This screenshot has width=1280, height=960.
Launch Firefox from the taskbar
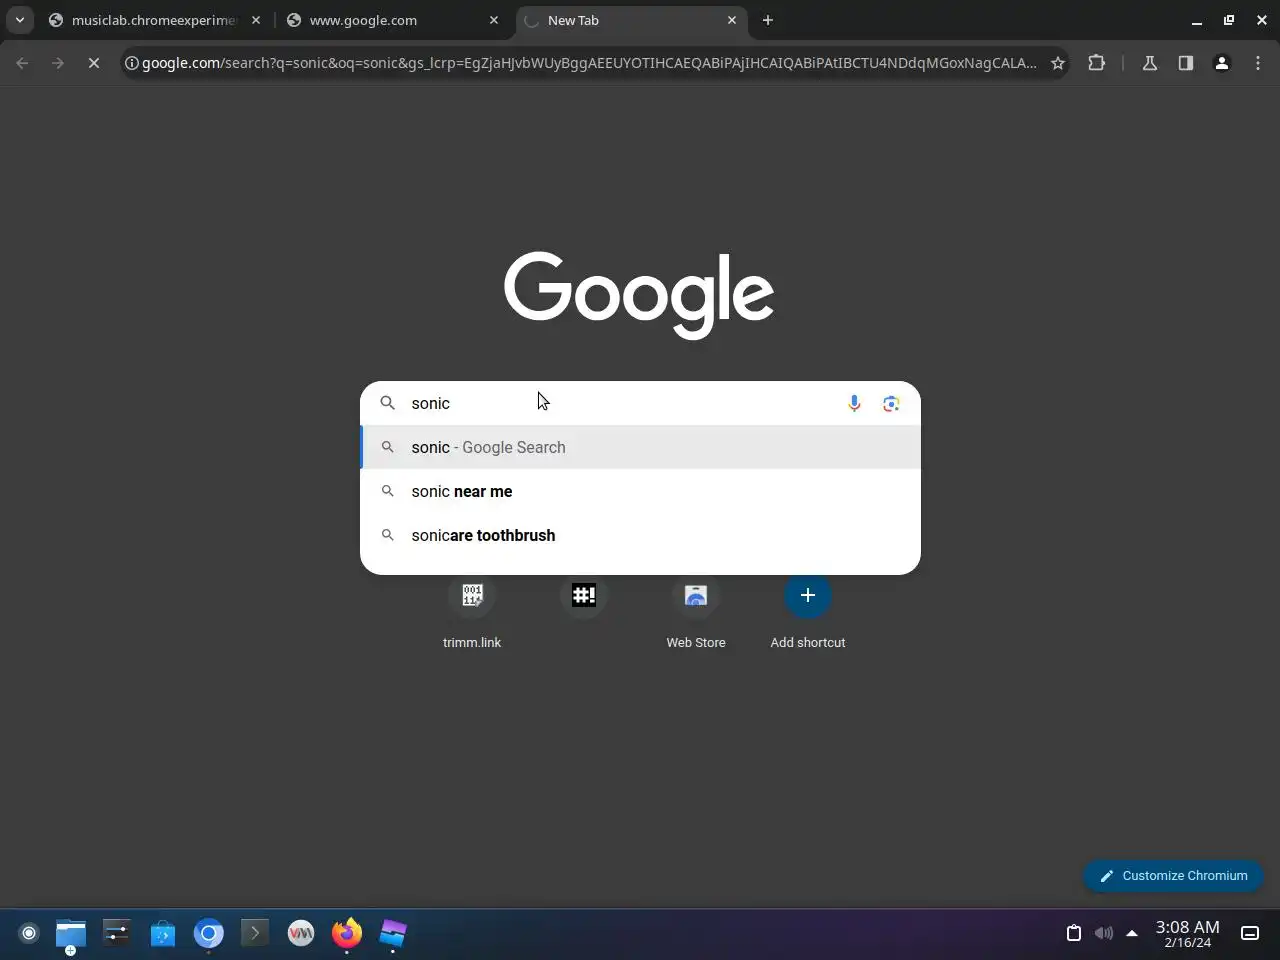pyautogui.click(x=347, y=933)
